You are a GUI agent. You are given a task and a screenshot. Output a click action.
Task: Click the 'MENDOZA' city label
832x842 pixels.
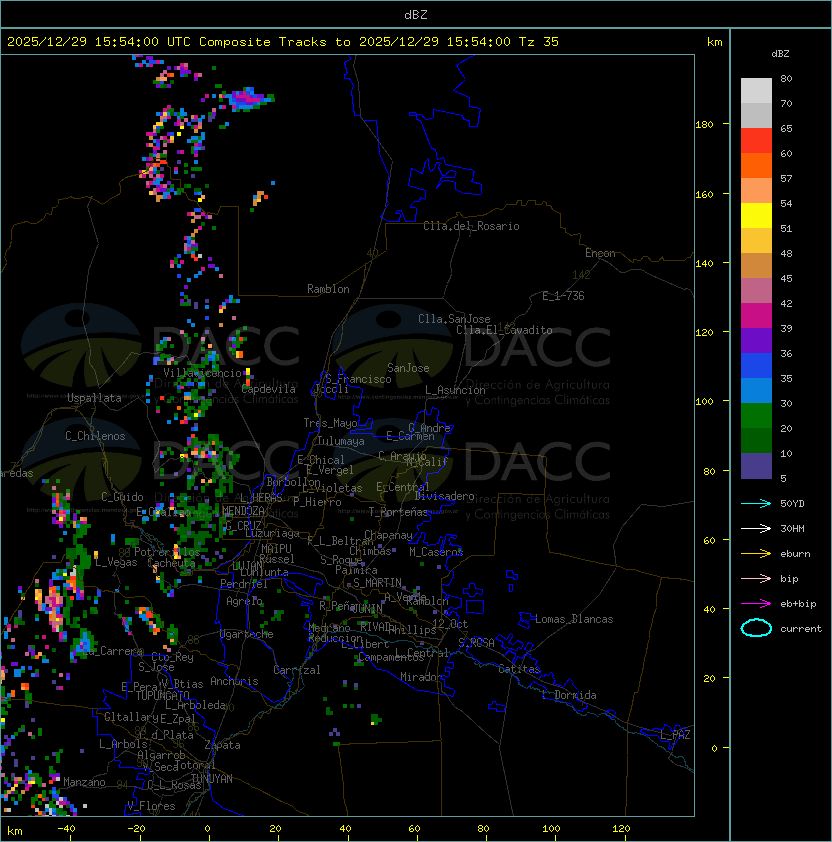point(243,511)
